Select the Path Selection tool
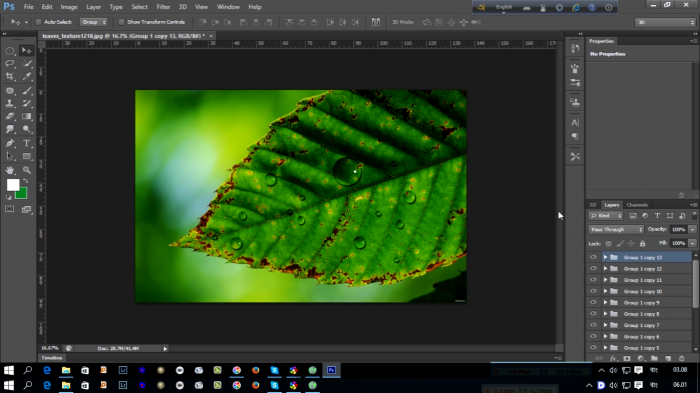 9,156
